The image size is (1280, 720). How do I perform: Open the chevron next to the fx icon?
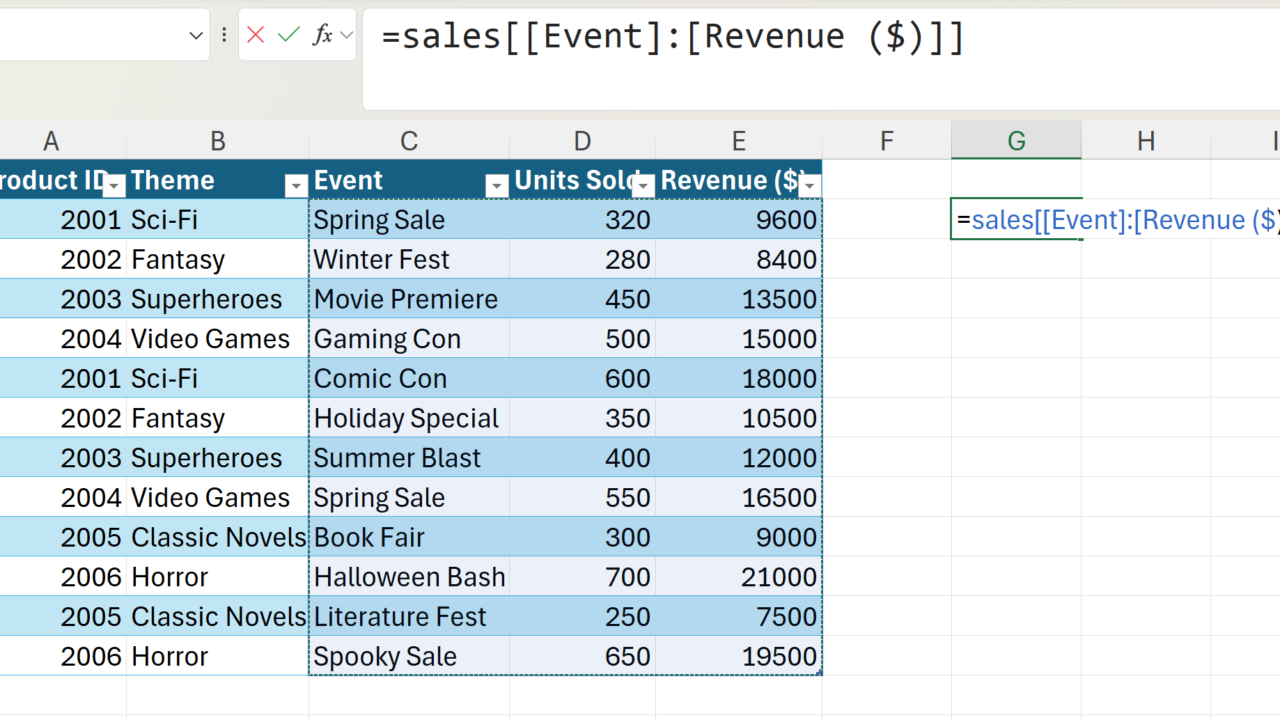(346, 36)
